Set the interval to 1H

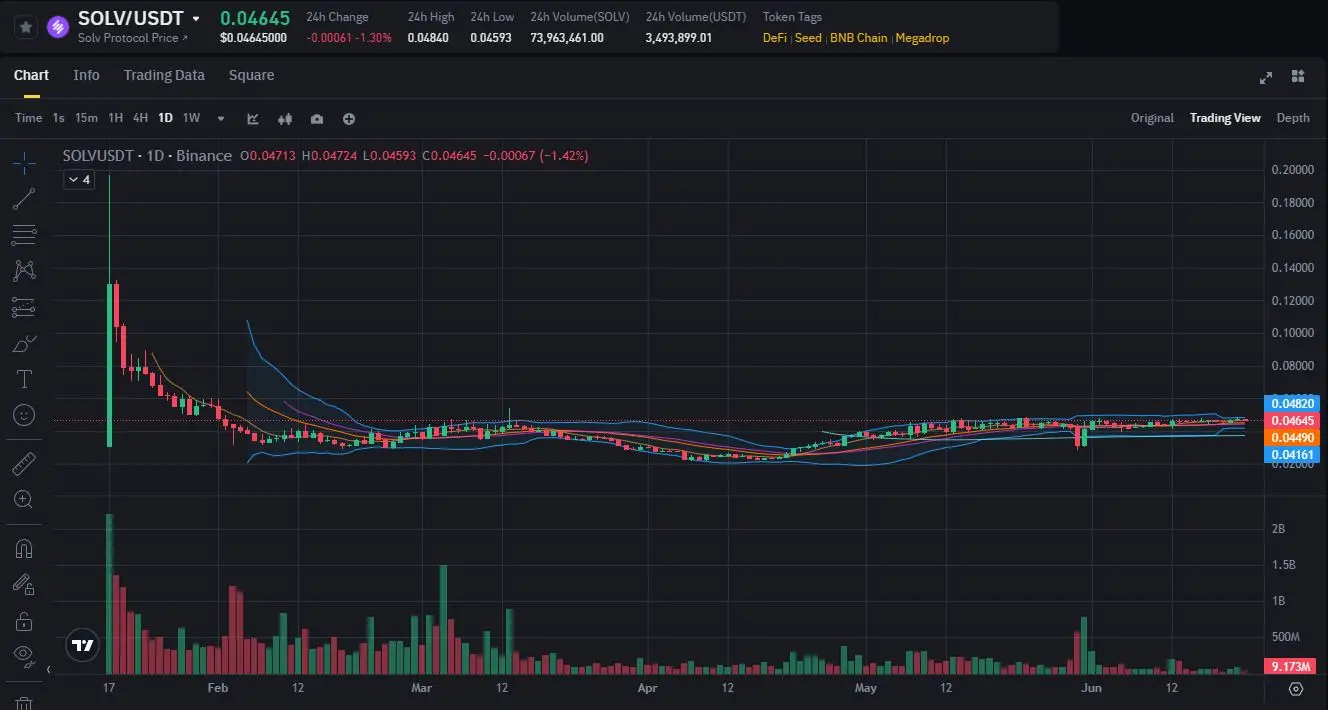116,118
